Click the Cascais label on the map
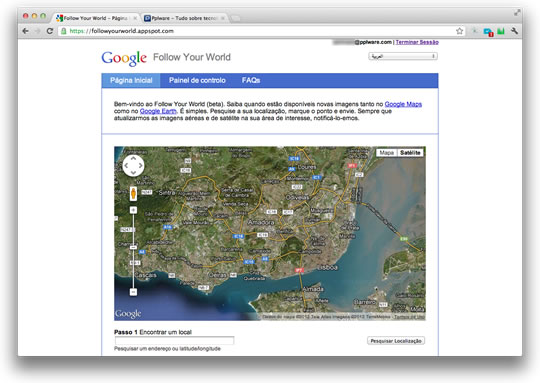The image size is (540, 383). point(146,275)
